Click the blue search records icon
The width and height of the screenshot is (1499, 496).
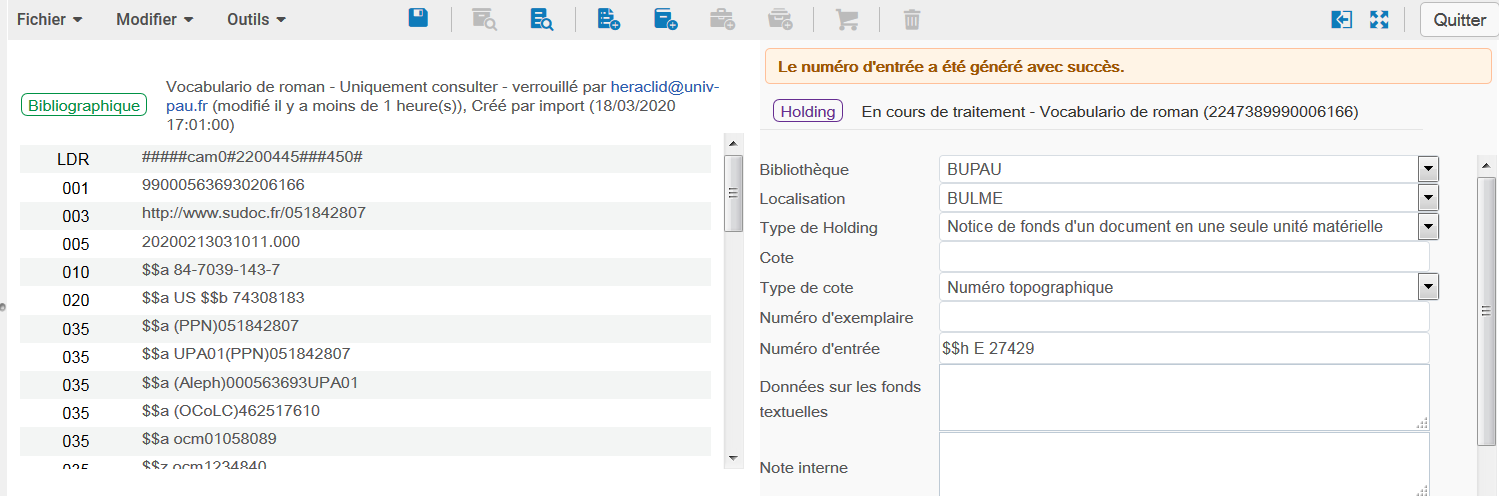[x=542, y=19]
